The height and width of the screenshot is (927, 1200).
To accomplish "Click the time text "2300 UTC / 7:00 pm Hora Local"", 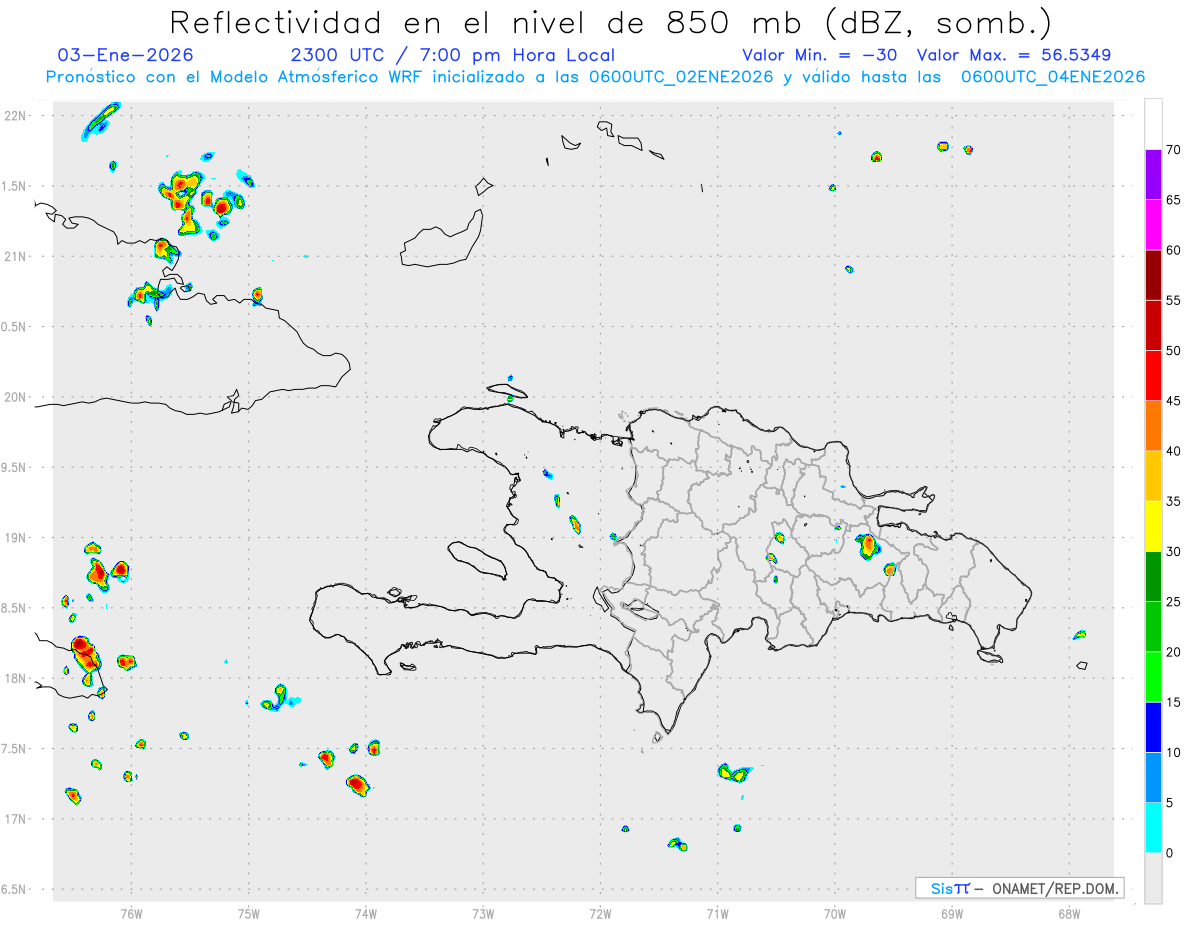I will tap(453, 55).
